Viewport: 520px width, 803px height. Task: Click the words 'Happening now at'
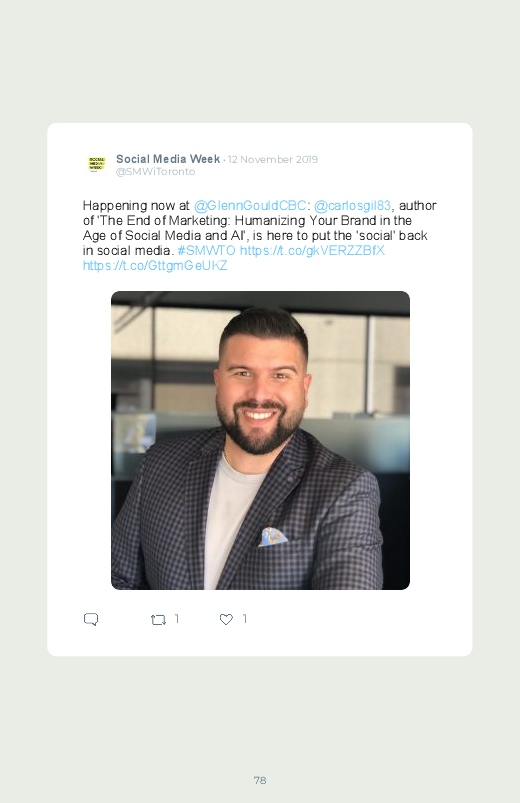point(136,206)
